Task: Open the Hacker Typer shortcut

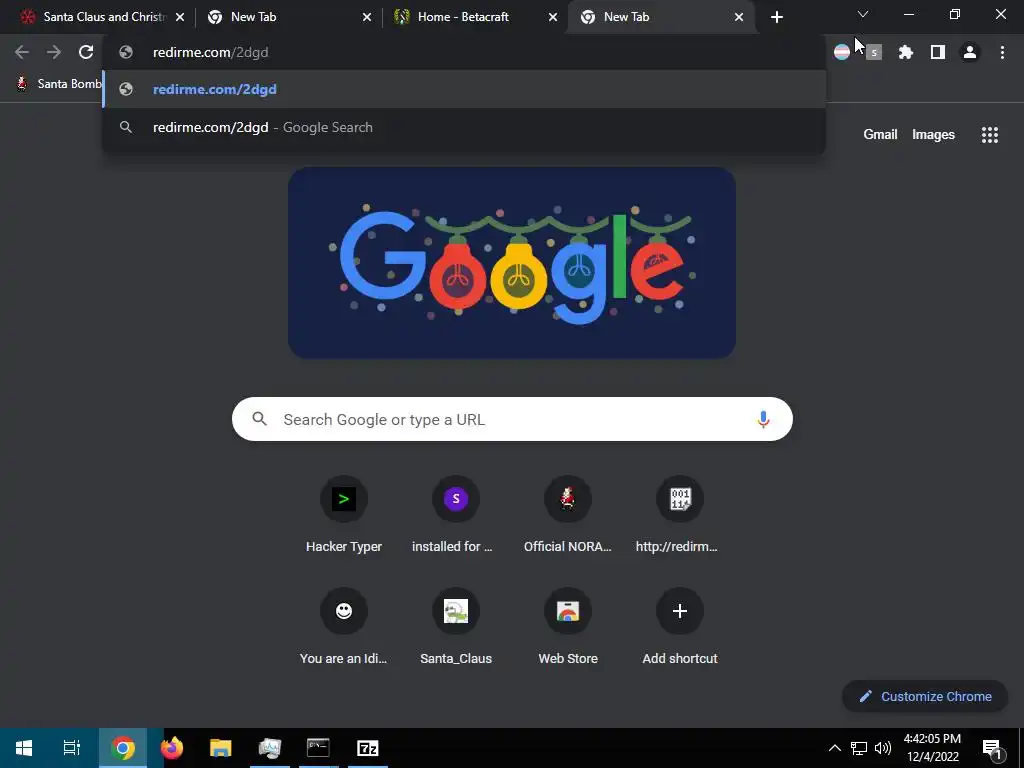Action: (x=344, y=516)
